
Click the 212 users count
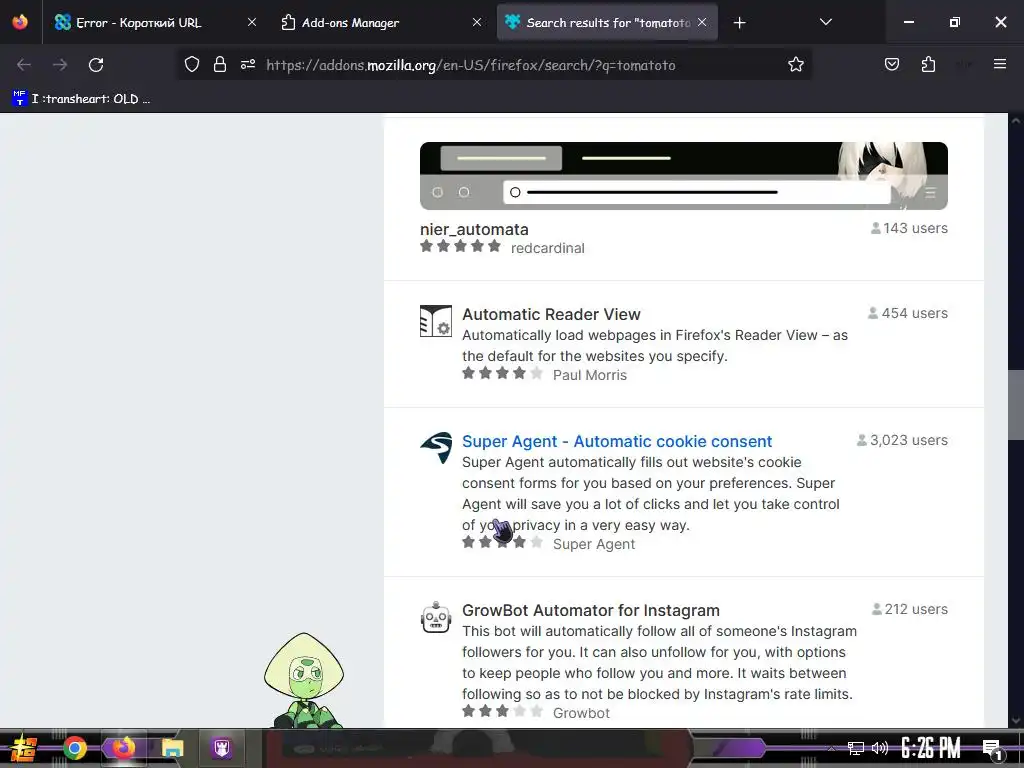coord(910,609)
